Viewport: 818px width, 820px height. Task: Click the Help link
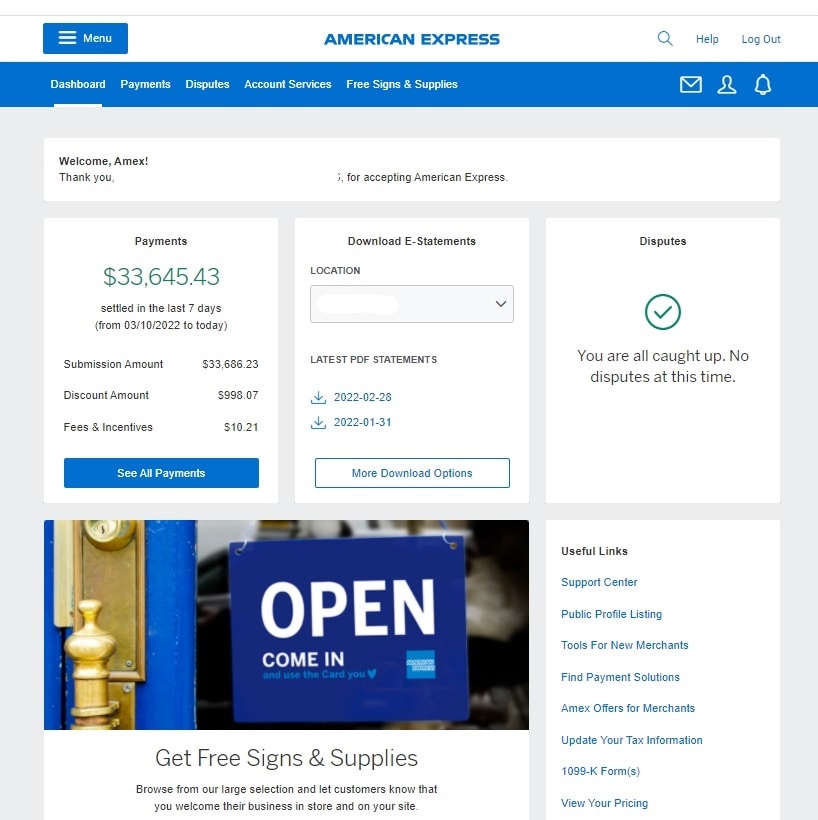coord(707,39)
